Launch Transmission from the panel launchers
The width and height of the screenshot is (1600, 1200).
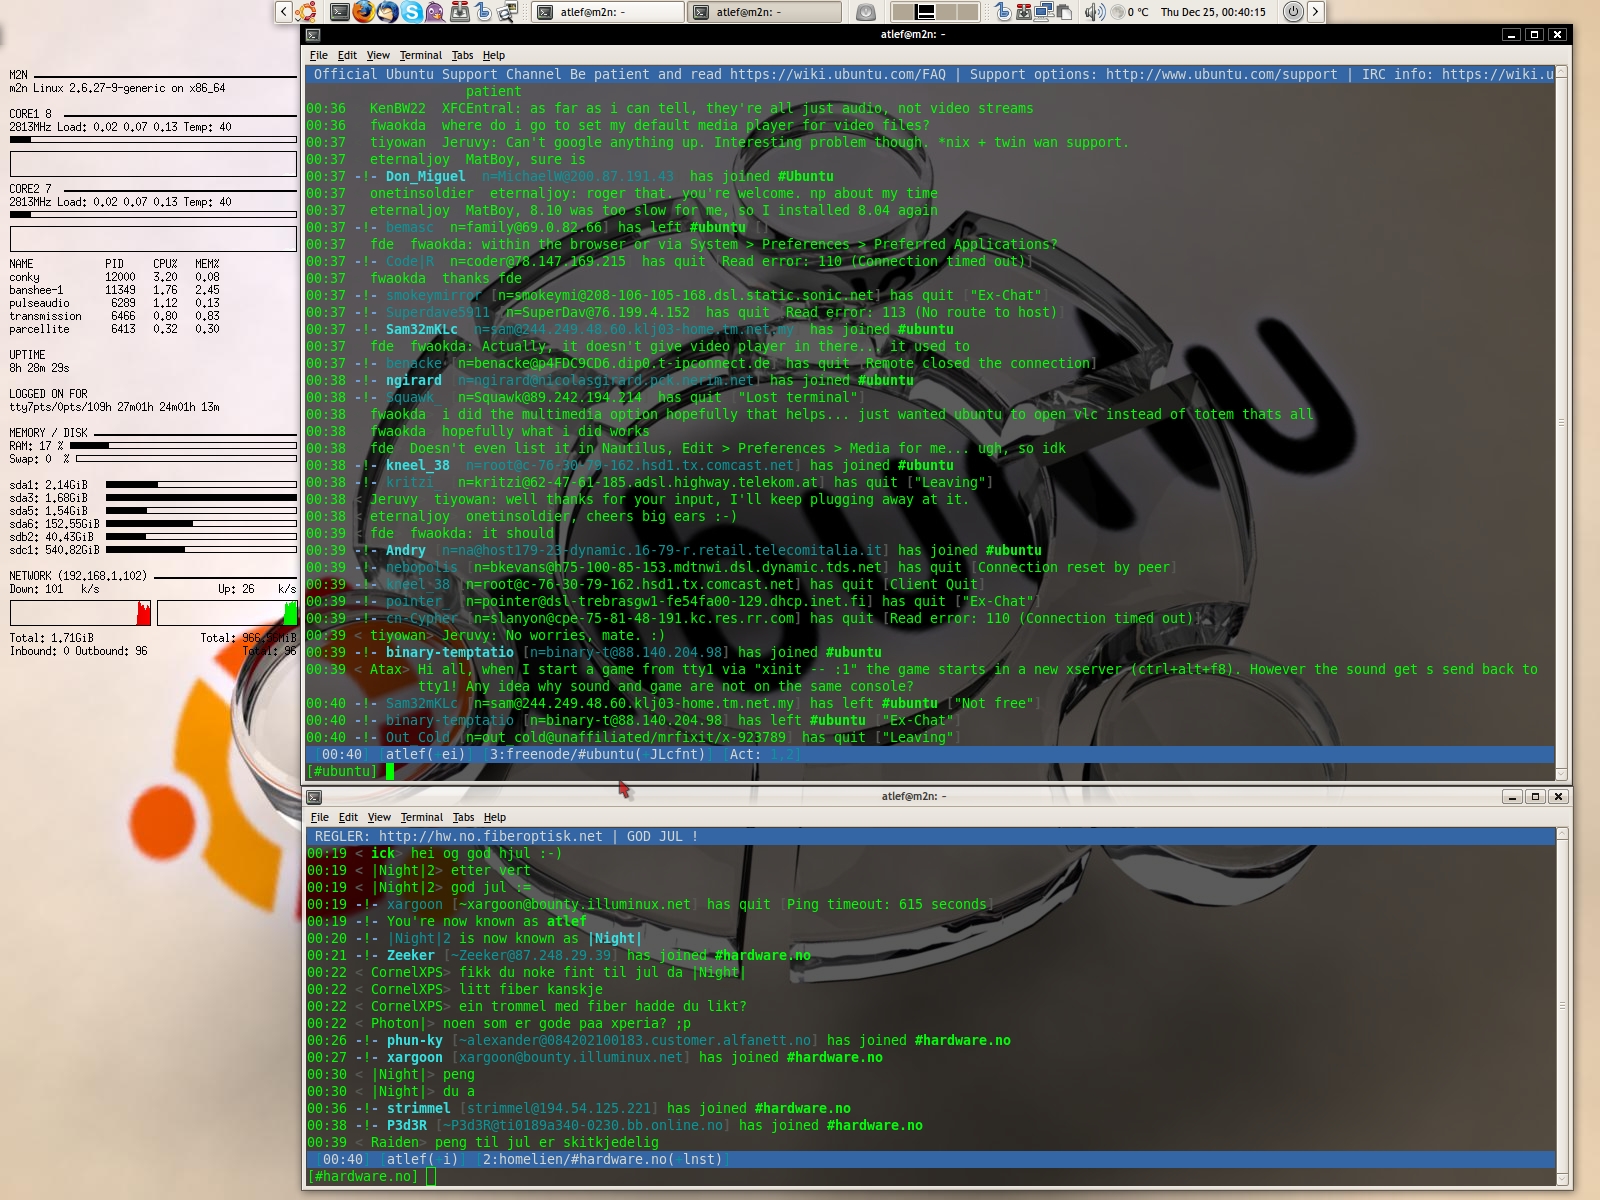460,12
